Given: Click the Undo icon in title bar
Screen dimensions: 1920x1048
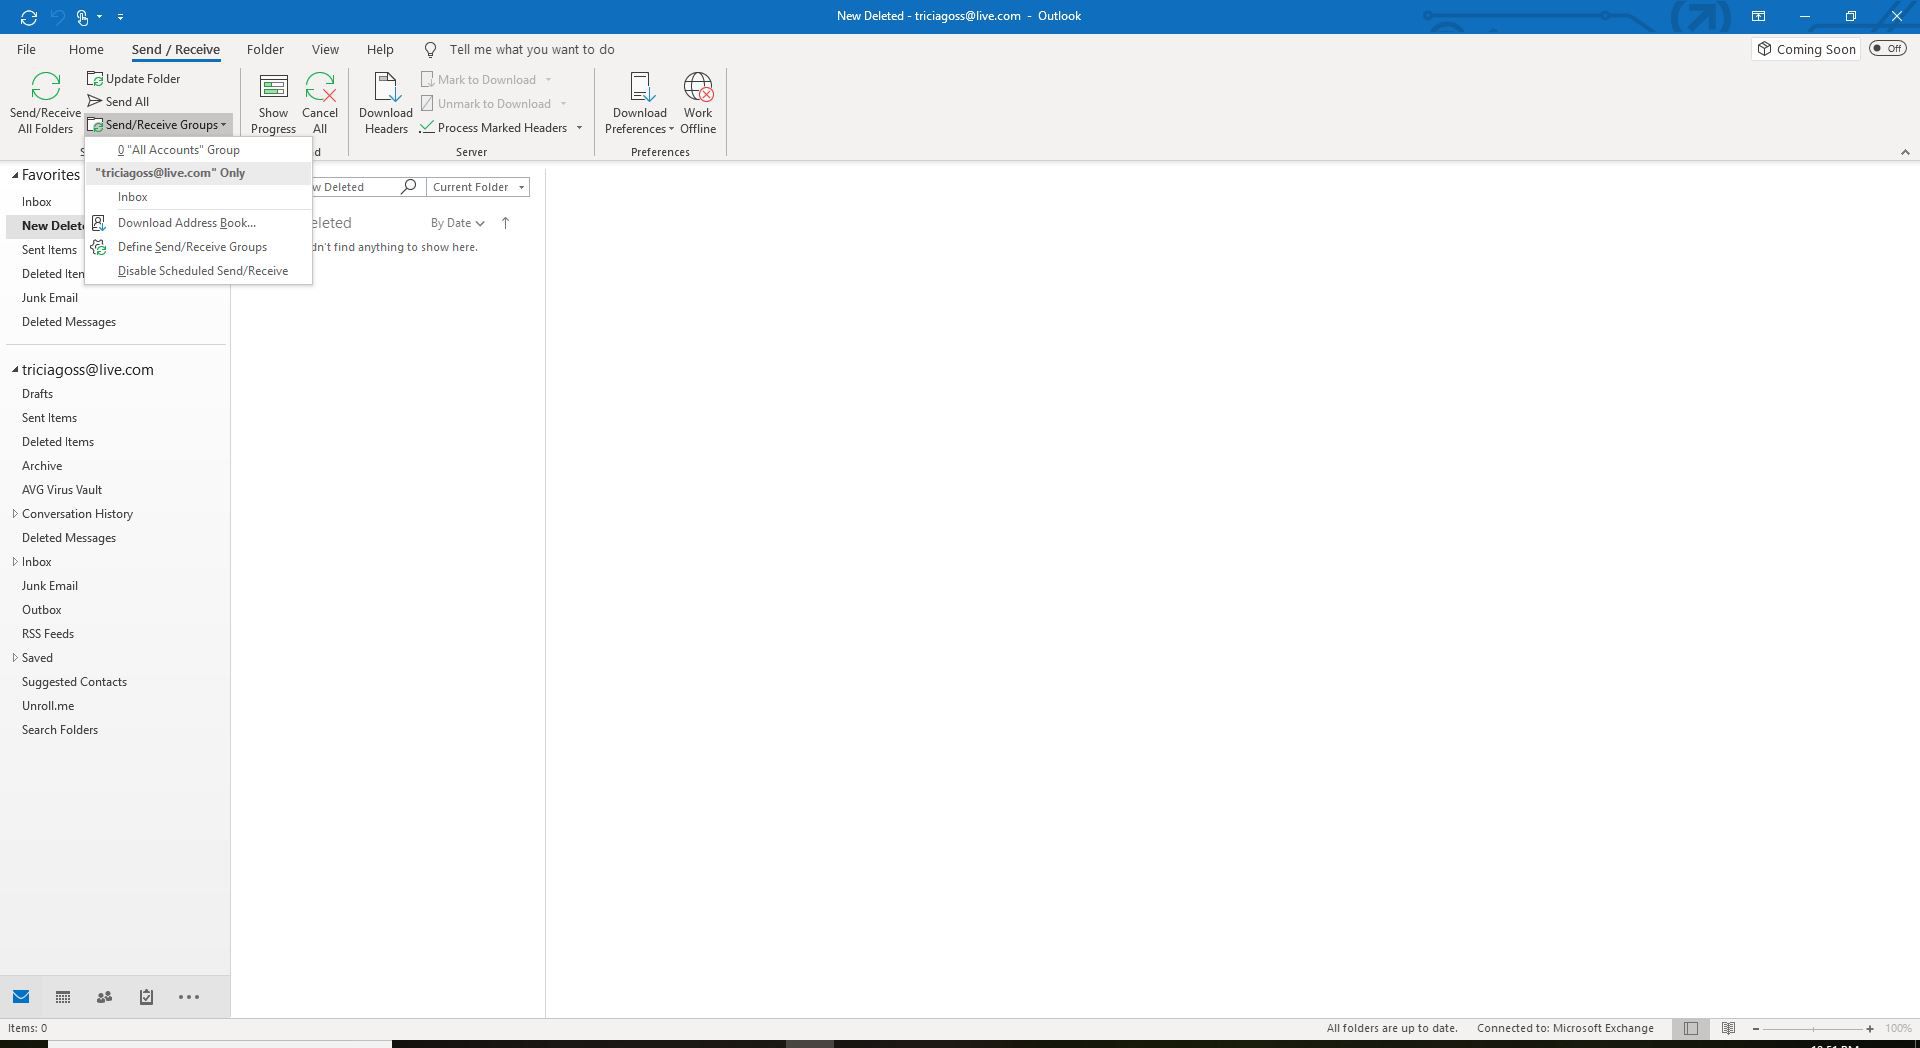Looking at the screenshot, I should [x=58, y=17].
